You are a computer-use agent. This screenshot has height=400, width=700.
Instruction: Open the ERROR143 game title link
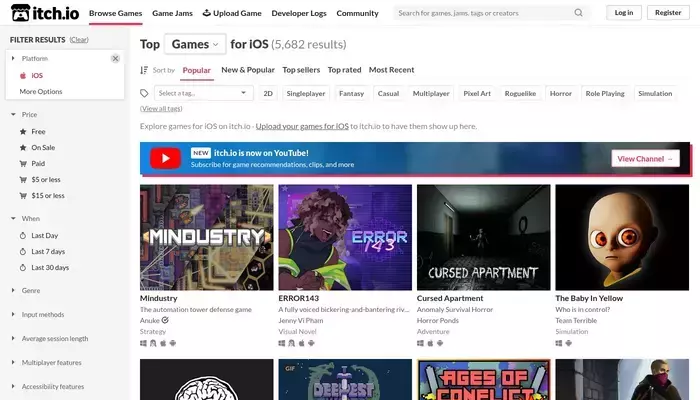pyautogui.click(x=299, y=298)
